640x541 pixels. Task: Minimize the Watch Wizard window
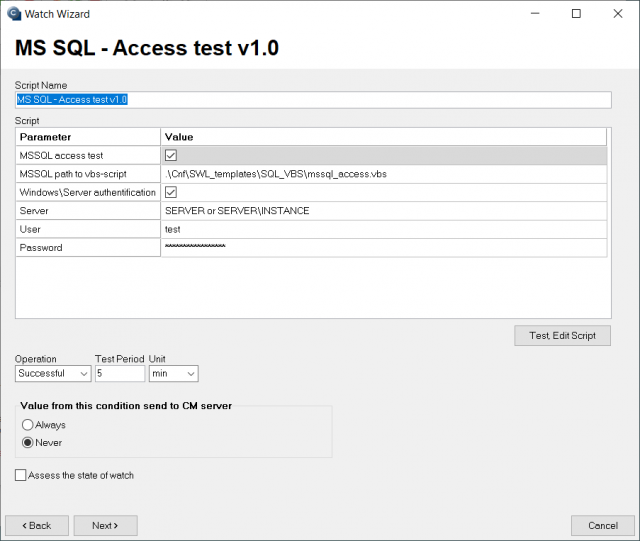535,14
